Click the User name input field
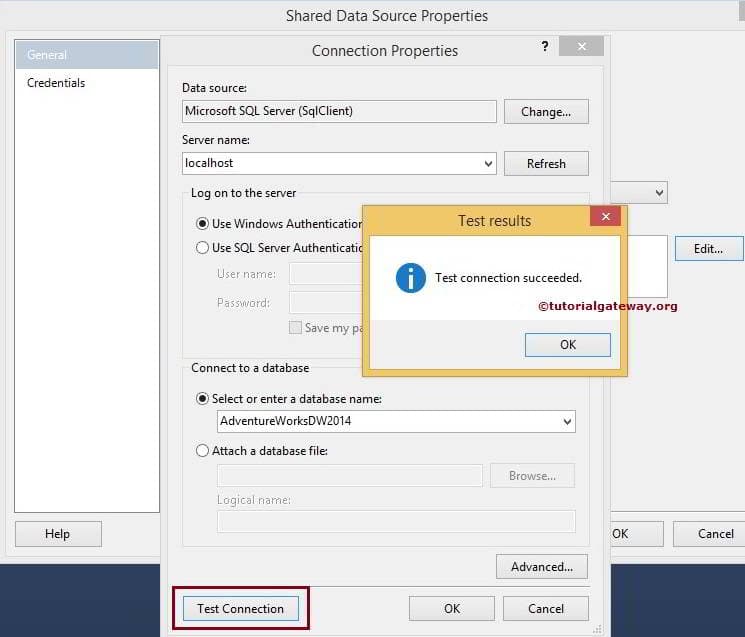The height and width of the screenshot is (637, 745). pyautogui.click(x=326, y=274)
